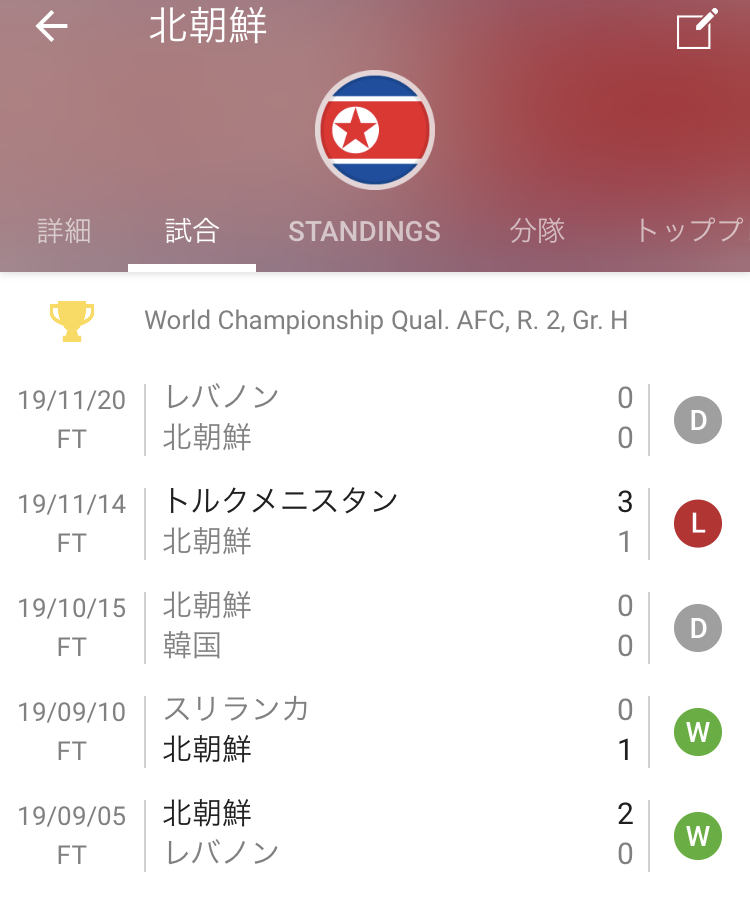Tap the D badge for 19/11/20 match

697,420
